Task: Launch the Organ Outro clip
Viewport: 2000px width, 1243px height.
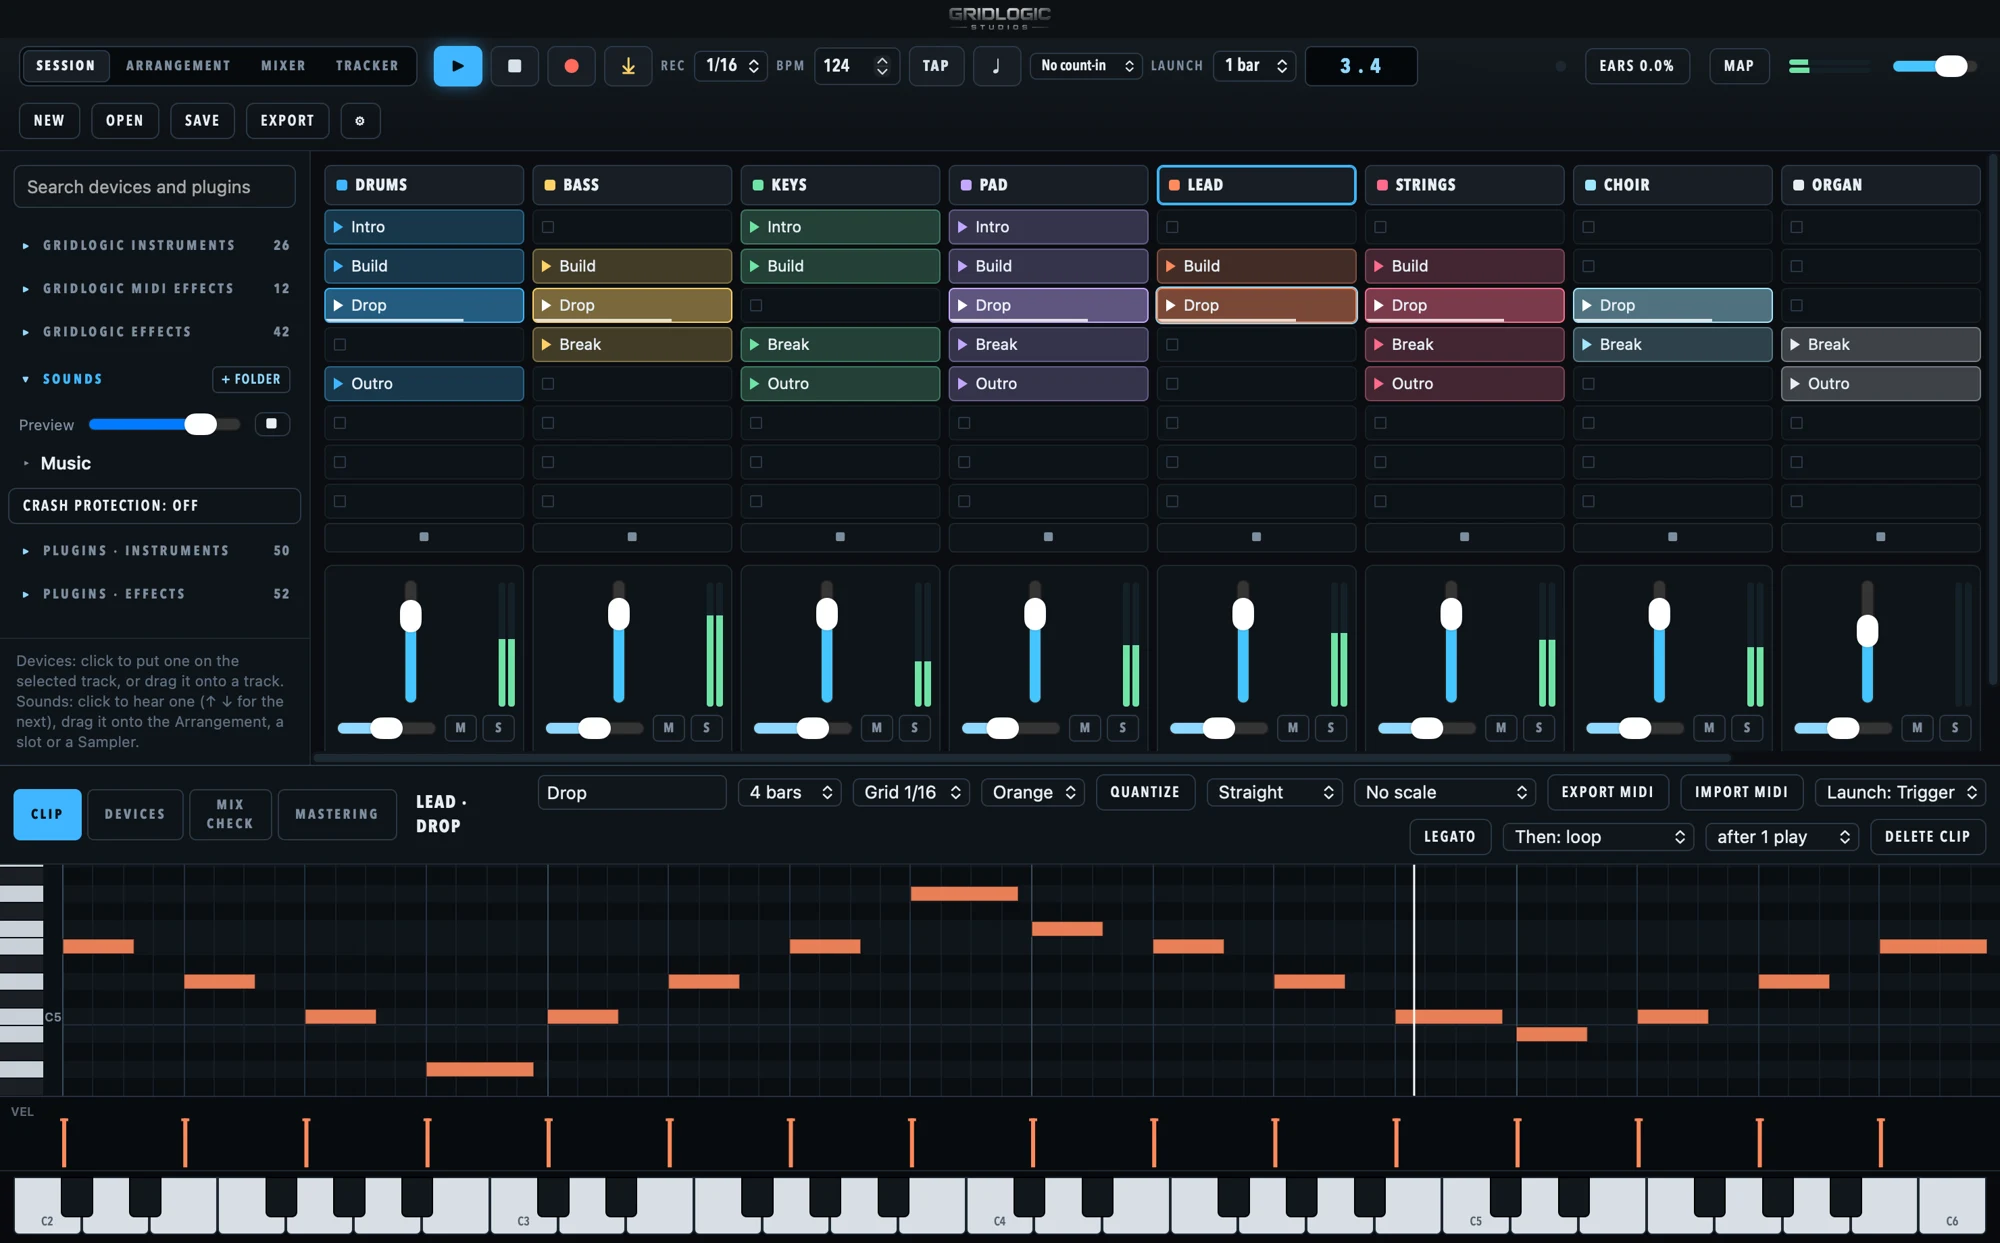Action: (1880, 383)
